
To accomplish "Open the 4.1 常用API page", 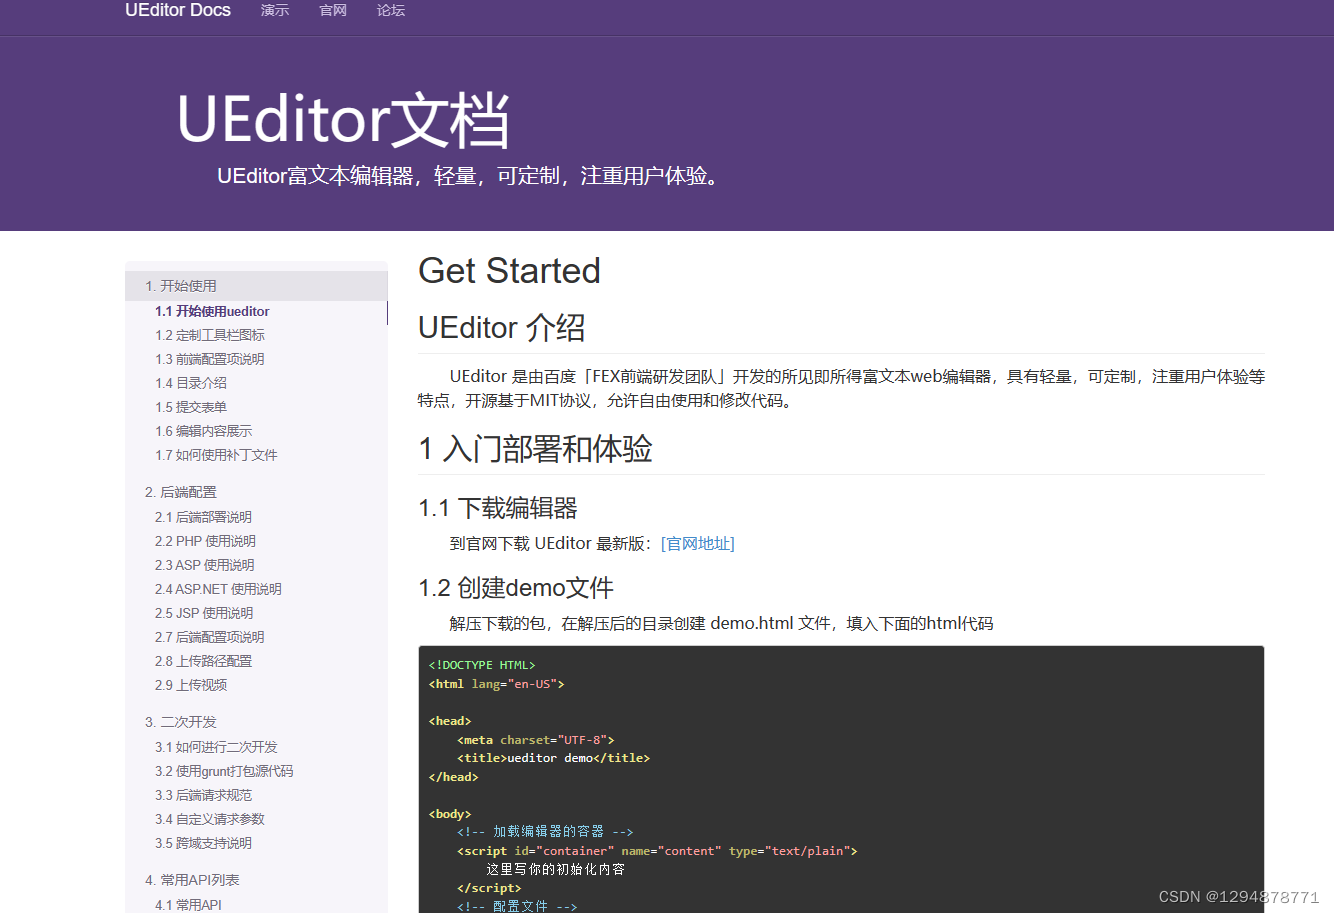I will coord(188,904).
